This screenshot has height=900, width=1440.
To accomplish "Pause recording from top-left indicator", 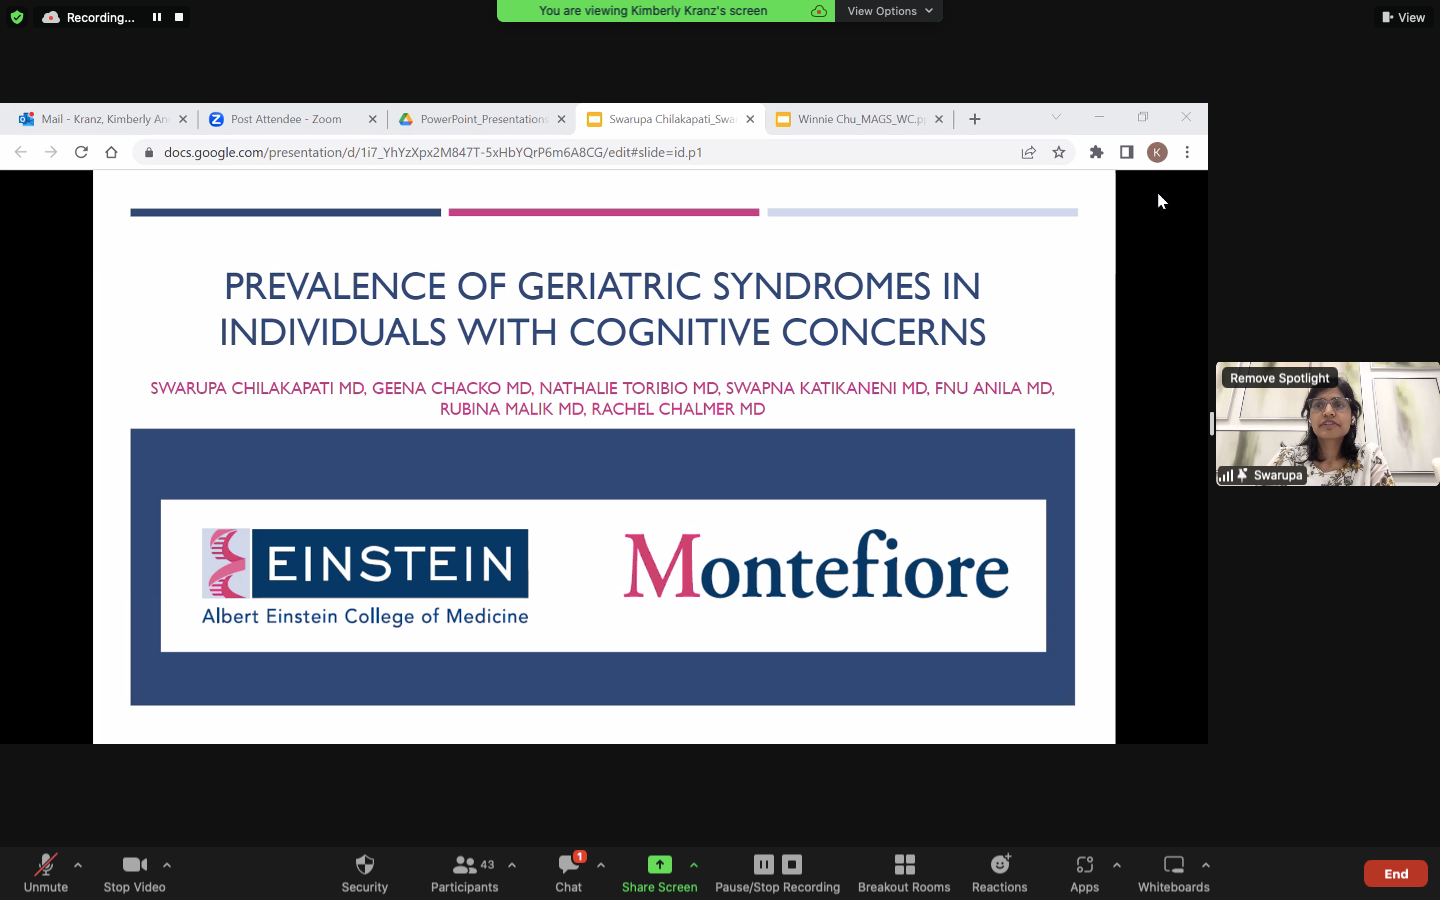I will pos(157,17).
